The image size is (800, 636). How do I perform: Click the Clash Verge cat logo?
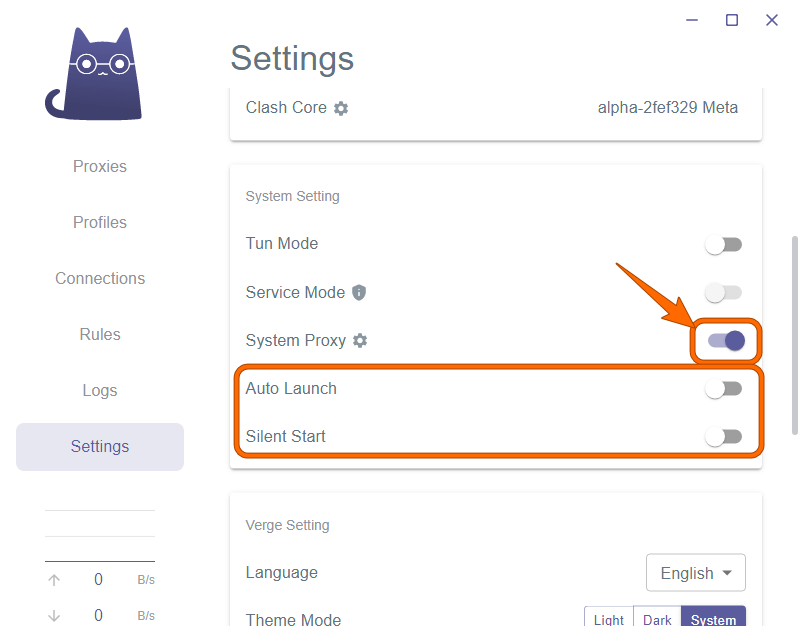pos(93,74)
